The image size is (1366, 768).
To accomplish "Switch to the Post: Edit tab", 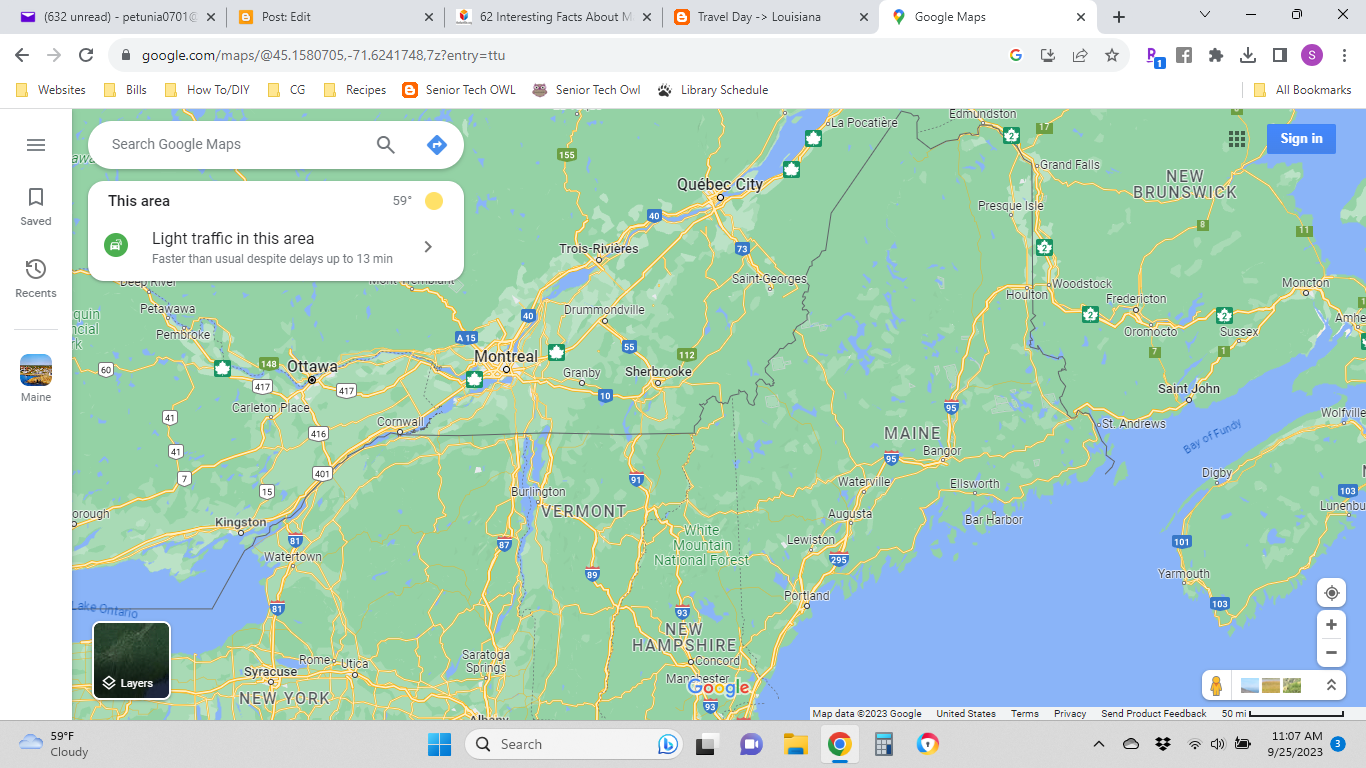I will tap(337, 17).
